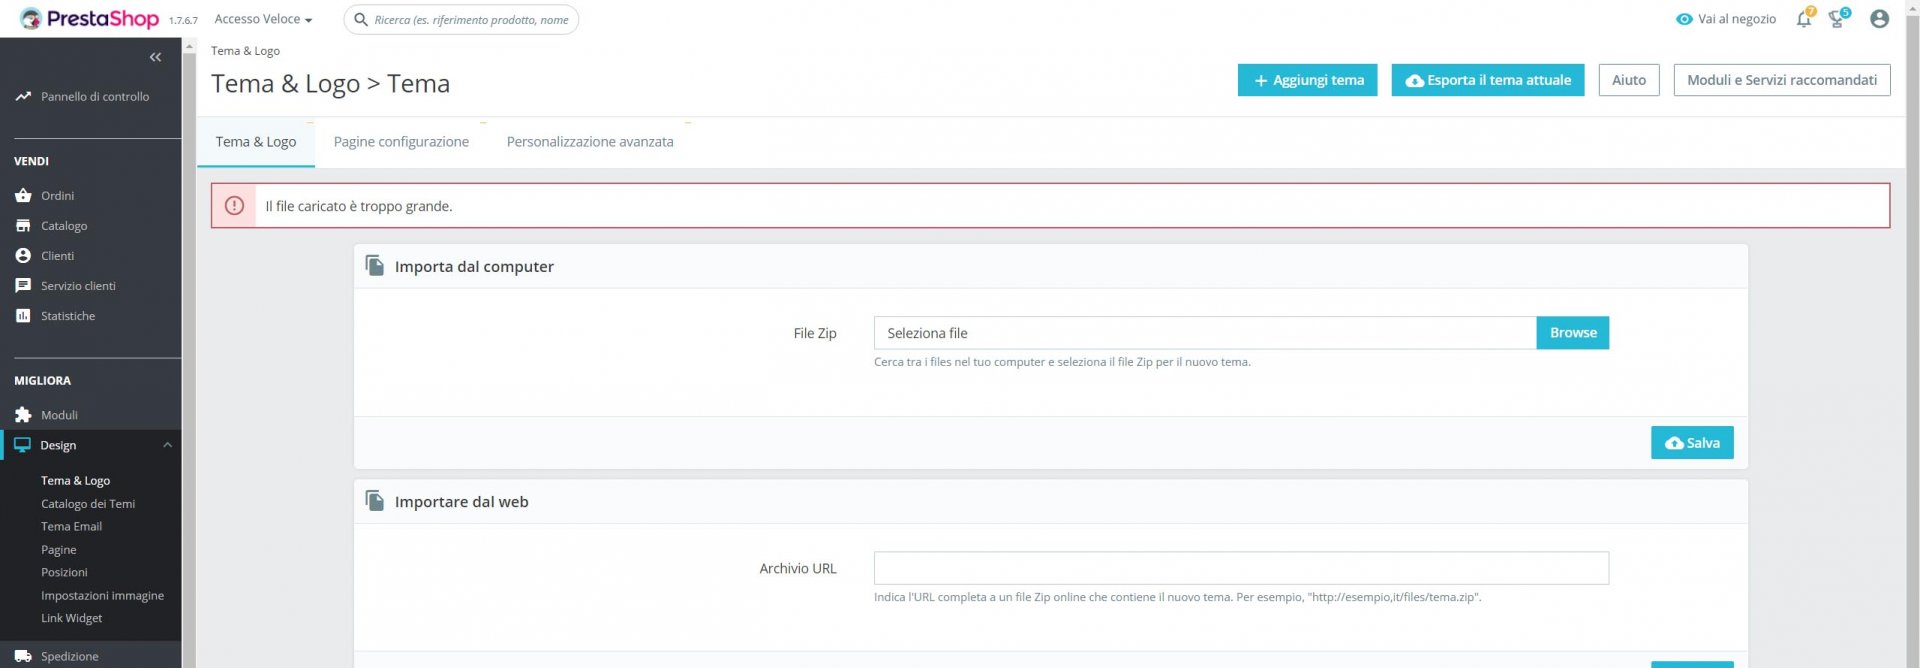Select Link Widget submenu item
The width and height of the screenshot is (1920, 668).
click(72, 619)
